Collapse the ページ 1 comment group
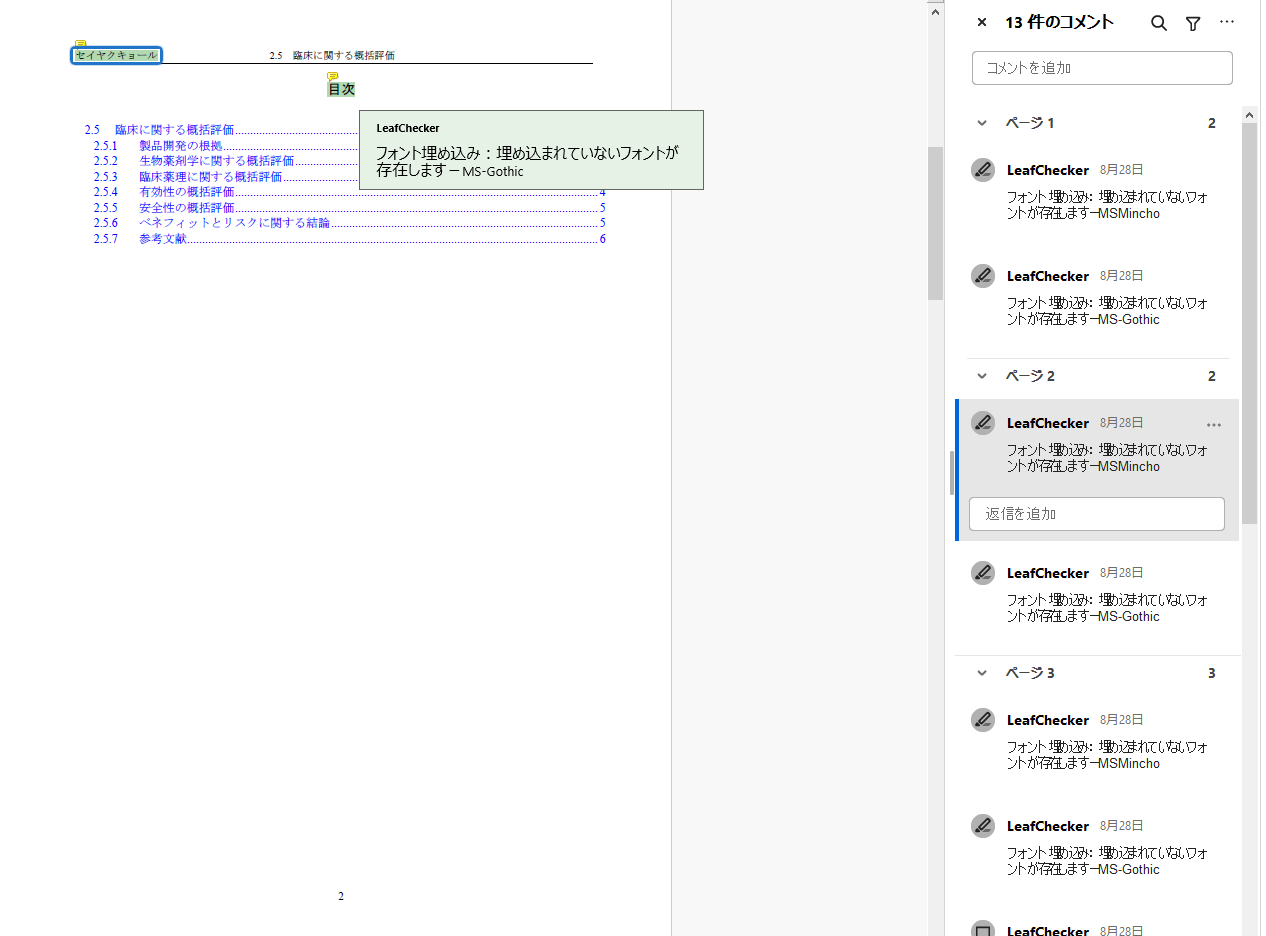This screenshot has height=936, width=1266. (x=982, y=123)
